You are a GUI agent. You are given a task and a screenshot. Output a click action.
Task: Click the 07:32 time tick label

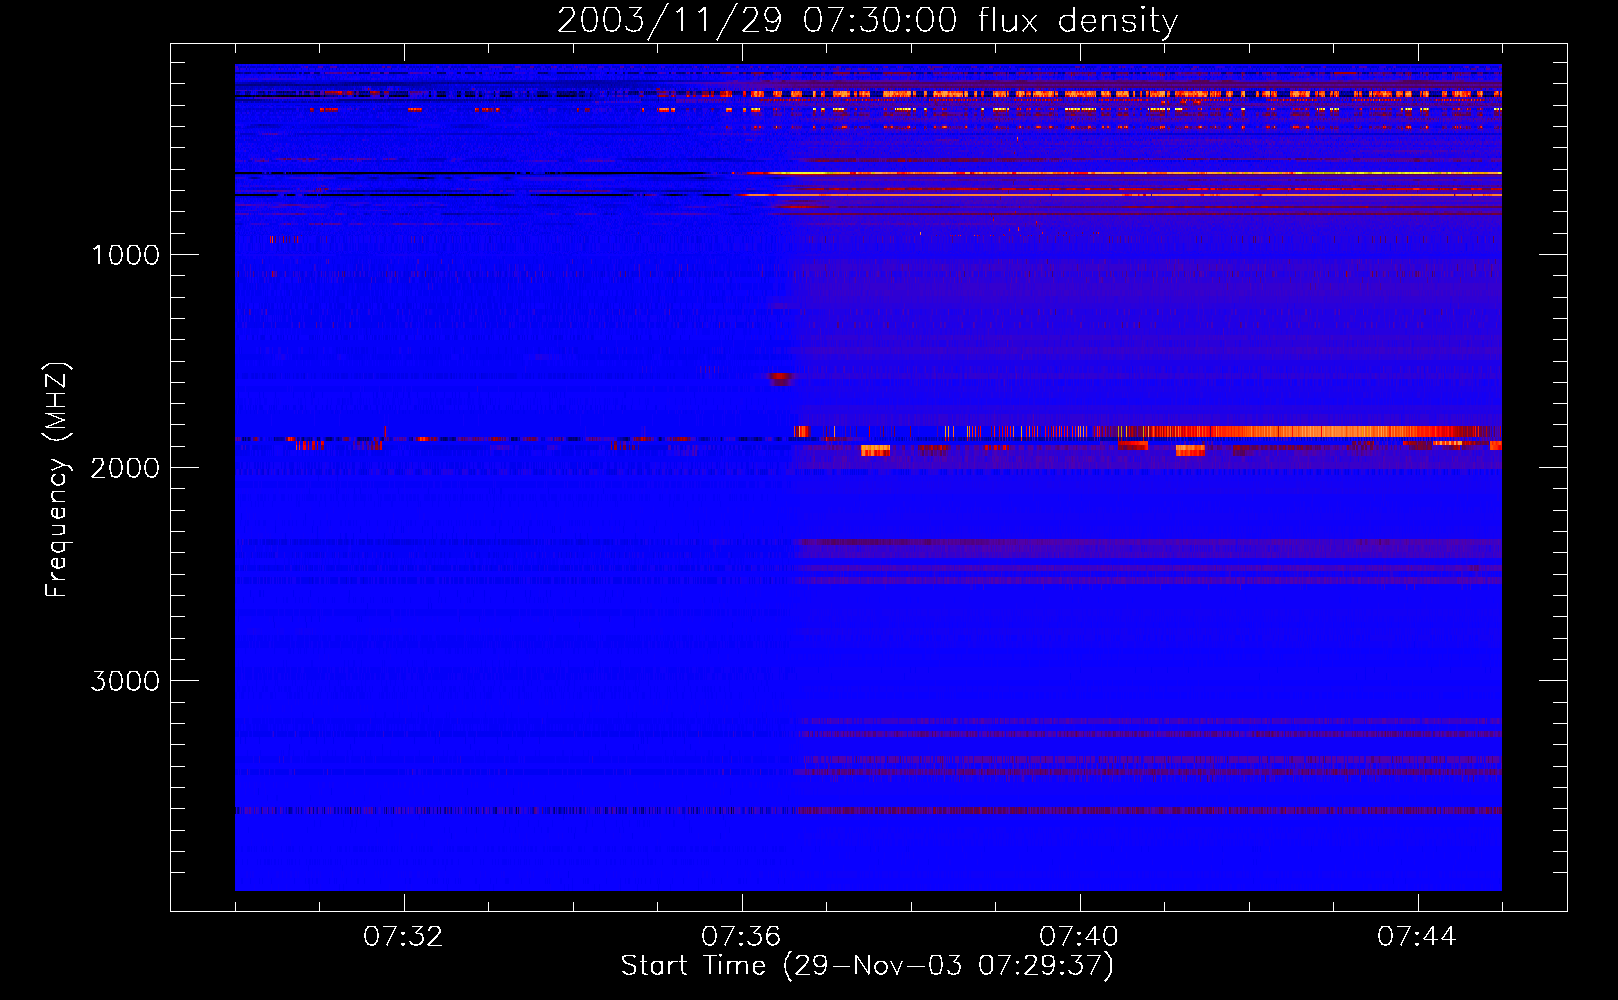(403, 937)
